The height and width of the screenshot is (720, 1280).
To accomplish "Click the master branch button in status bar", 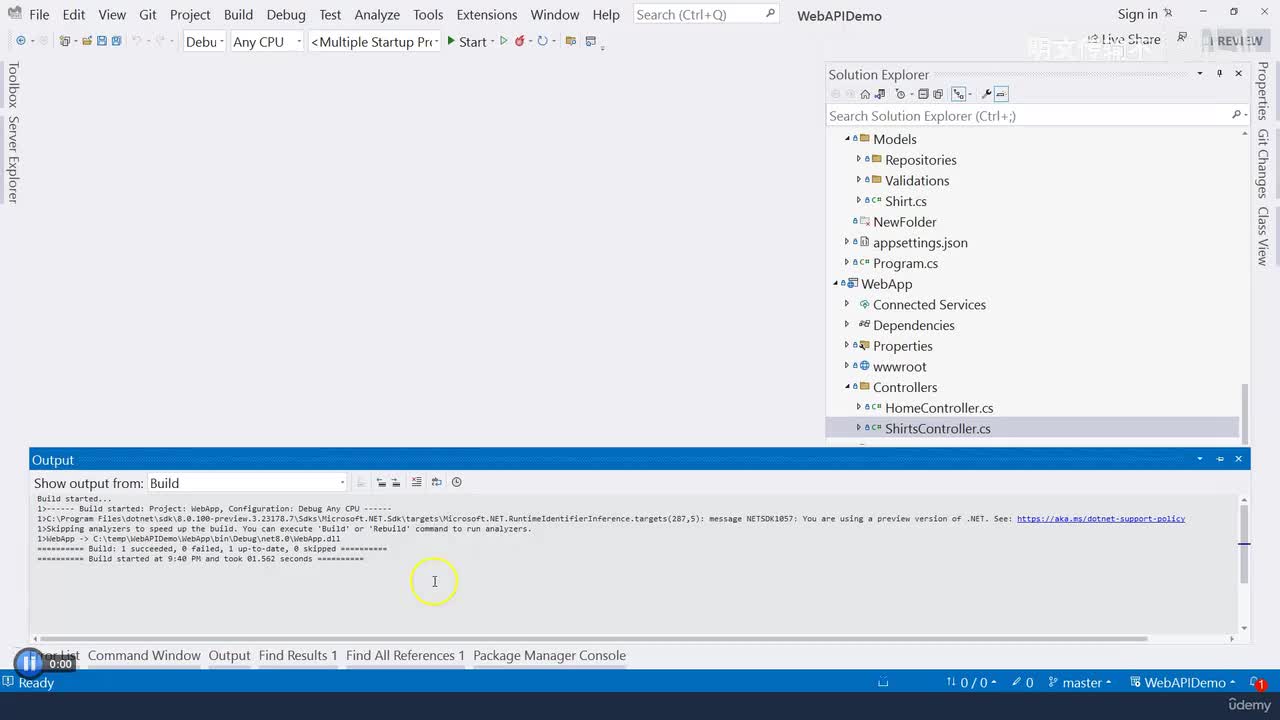I will tap(1081, 683).
